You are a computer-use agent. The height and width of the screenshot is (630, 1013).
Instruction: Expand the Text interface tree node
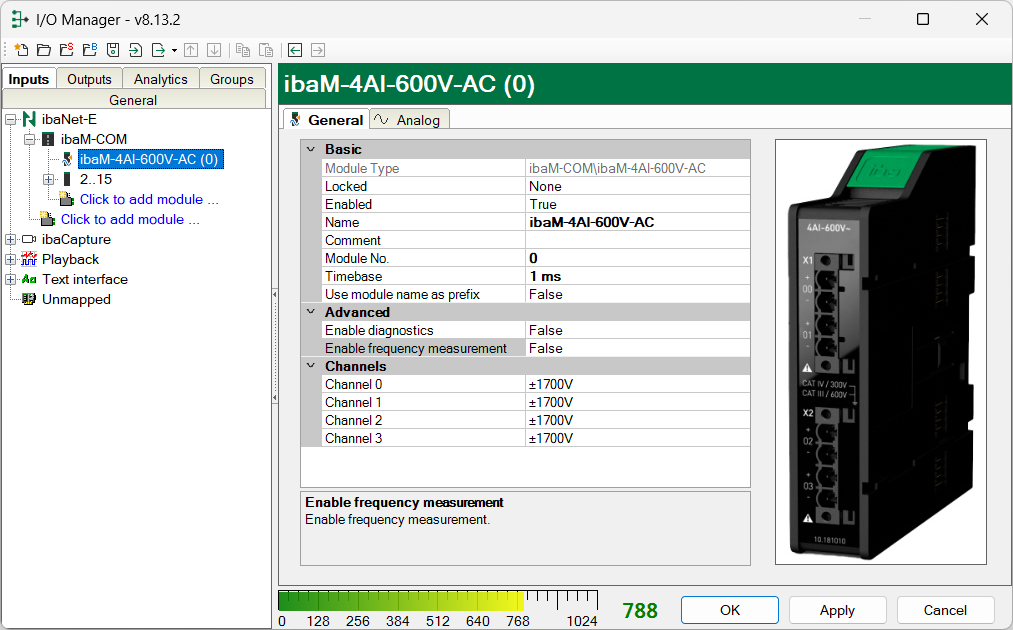[x=10, y=280]
